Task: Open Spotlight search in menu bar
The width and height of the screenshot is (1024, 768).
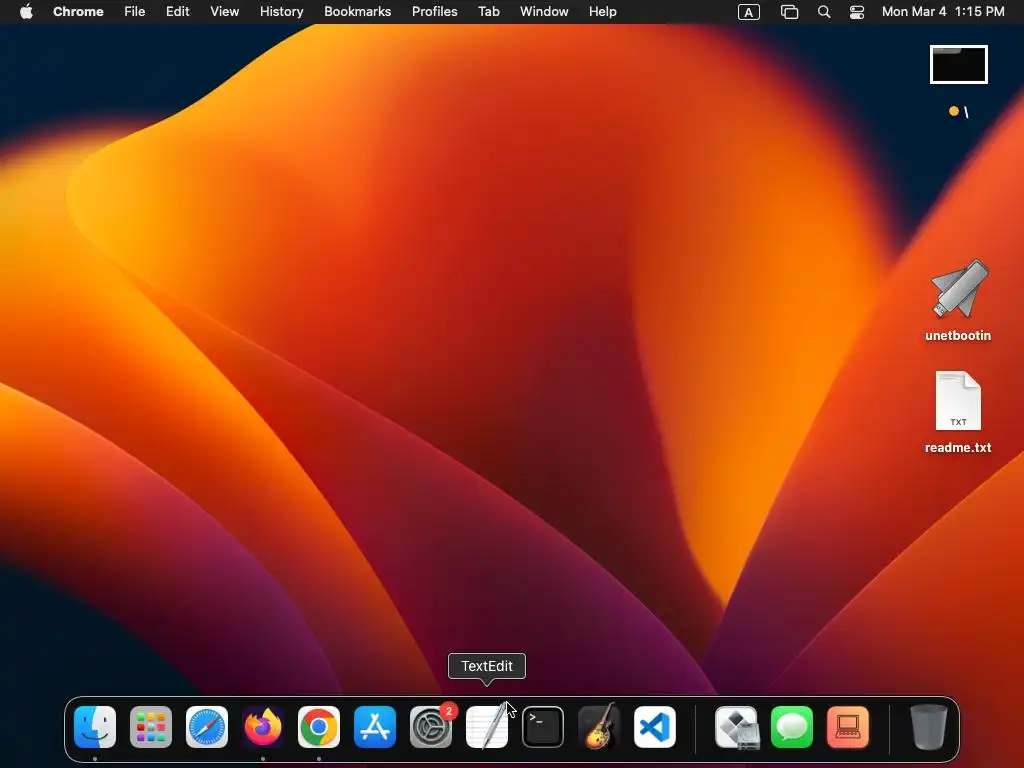Action: [824, 12]
